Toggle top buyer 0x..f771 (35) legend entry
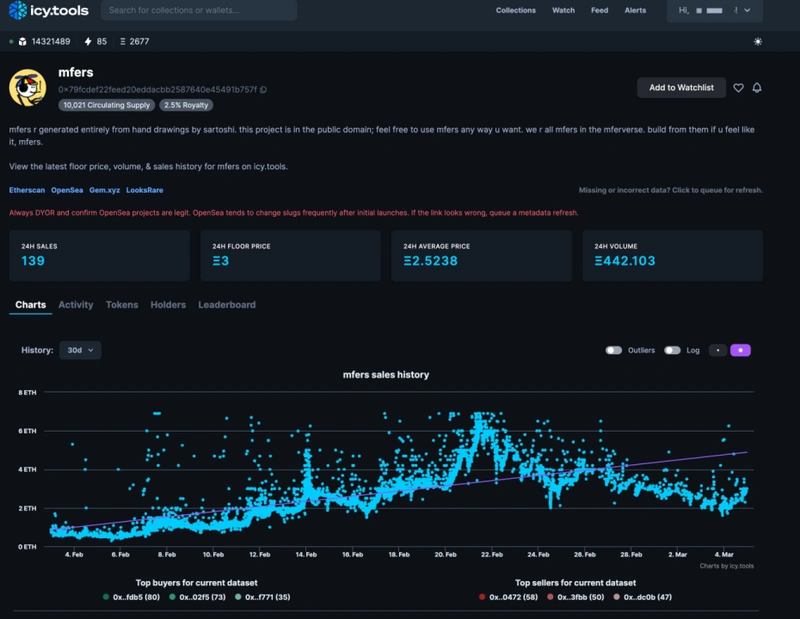The width and height of the screenshot is (800, 619). tap(262, 597)
